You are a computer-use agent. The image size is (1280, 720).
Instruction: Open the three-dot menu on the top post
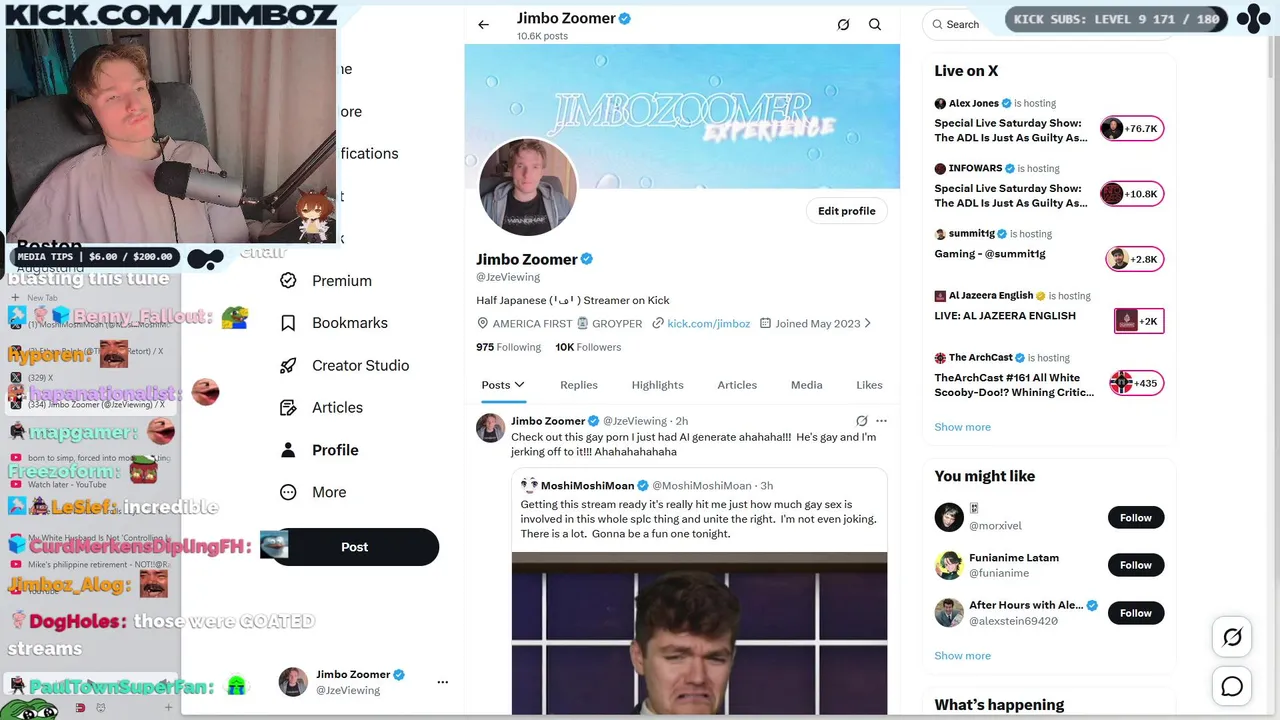(x=881, y=421)
